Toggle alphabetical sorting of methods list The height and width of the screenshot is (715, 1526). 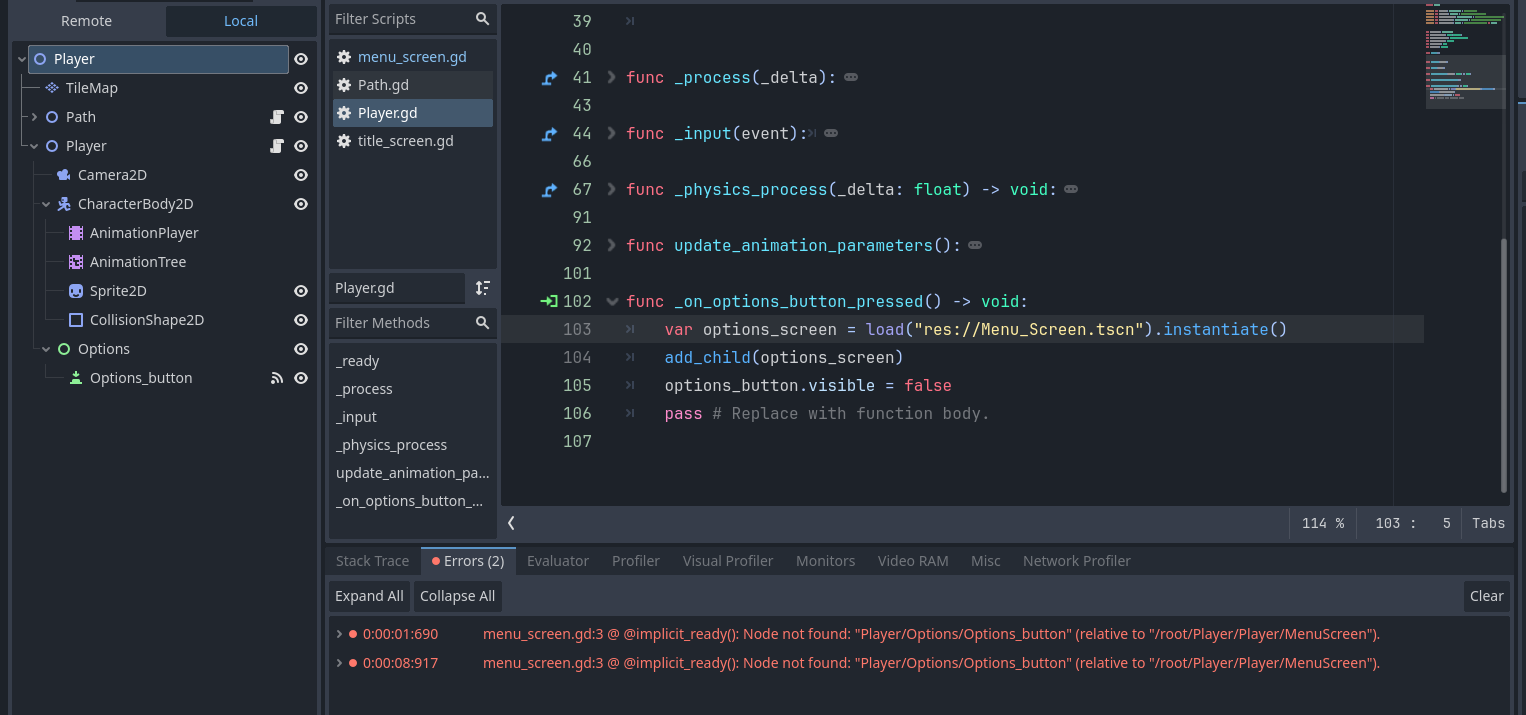pos(483,288)
